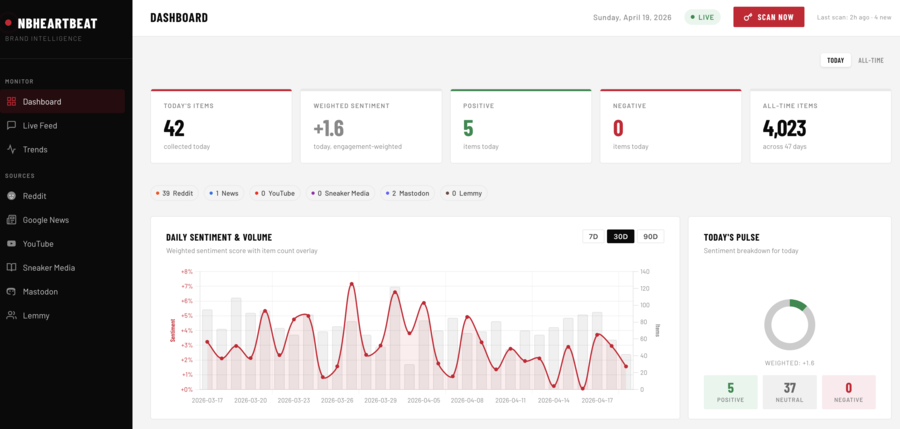Switch stats view to All-Time

coord(871,60)
